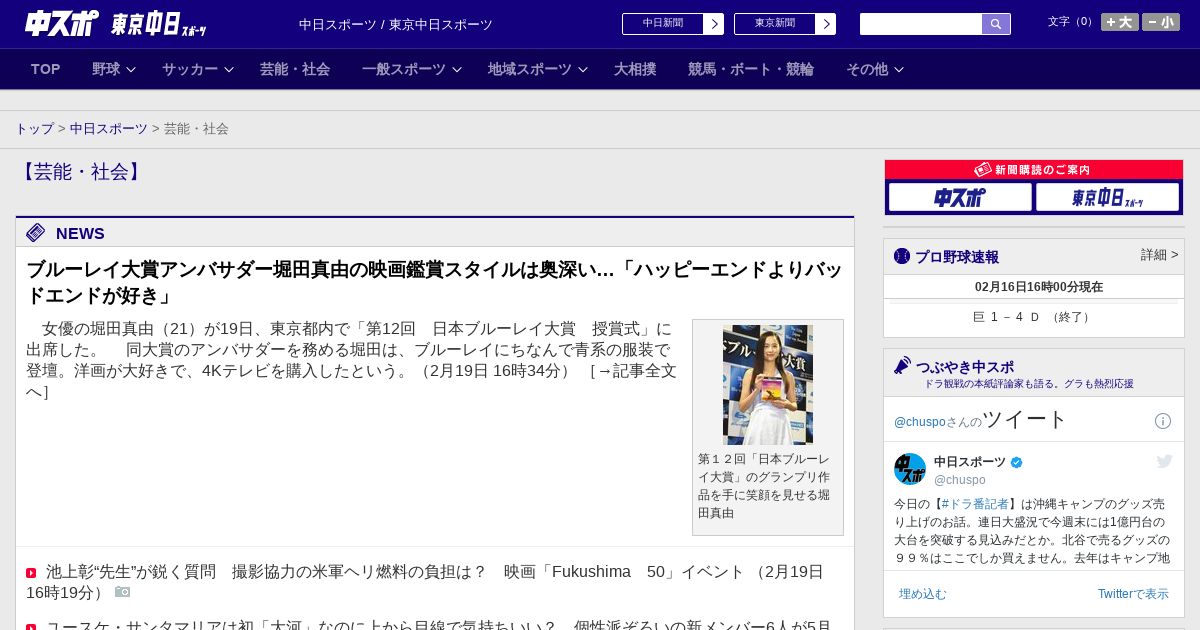The image size is (1200, 630).
Task: Open the 堀田真由 Blu-ray award photo
Action: [x=768, y=385]
